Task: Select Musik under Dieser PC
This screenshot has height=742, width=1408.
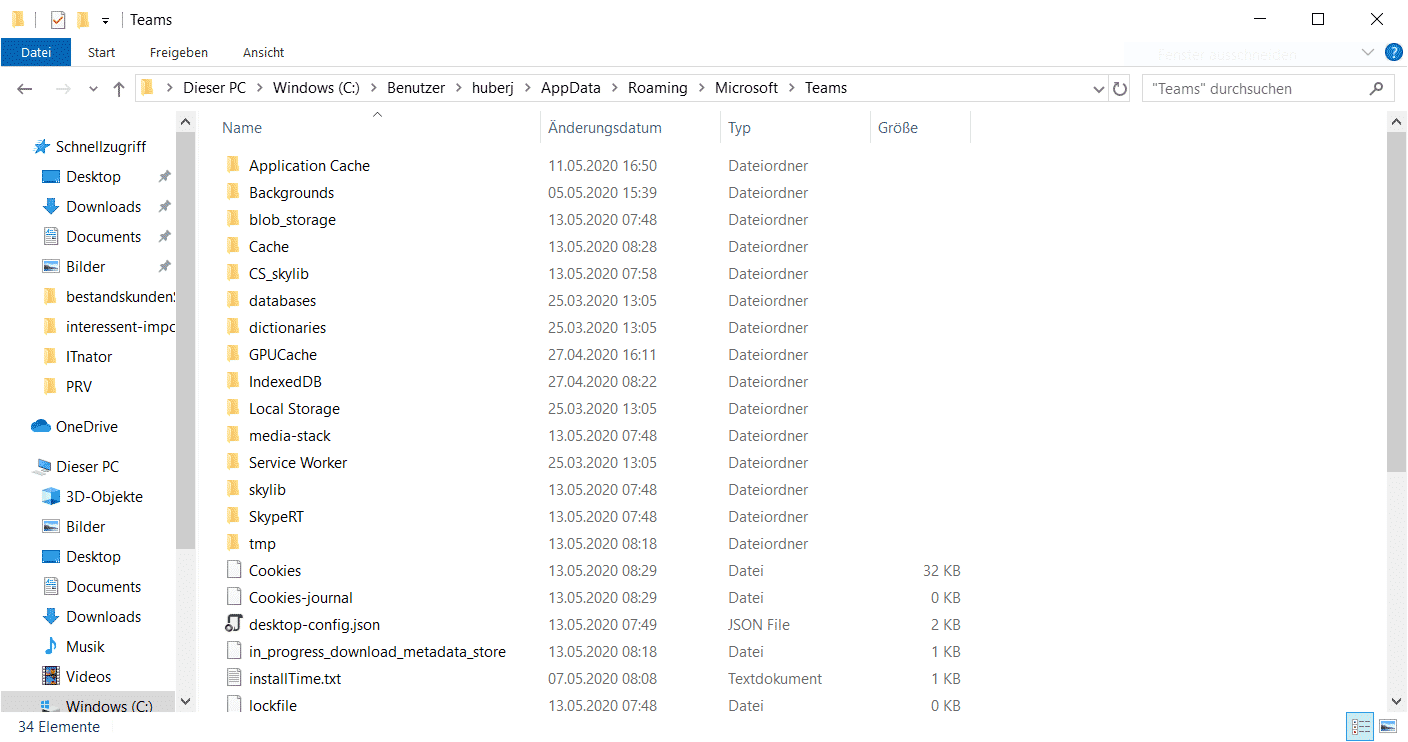Action: 85,647
